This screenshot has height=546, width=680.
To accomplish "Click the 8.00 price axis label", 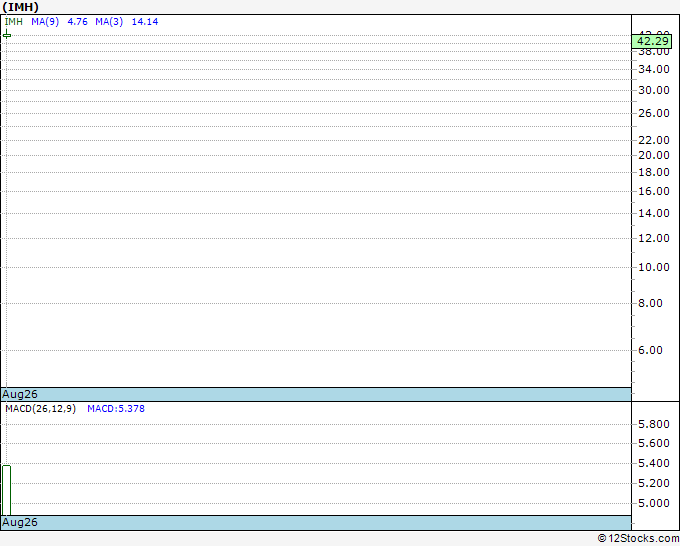I will (x=650, y=303).
